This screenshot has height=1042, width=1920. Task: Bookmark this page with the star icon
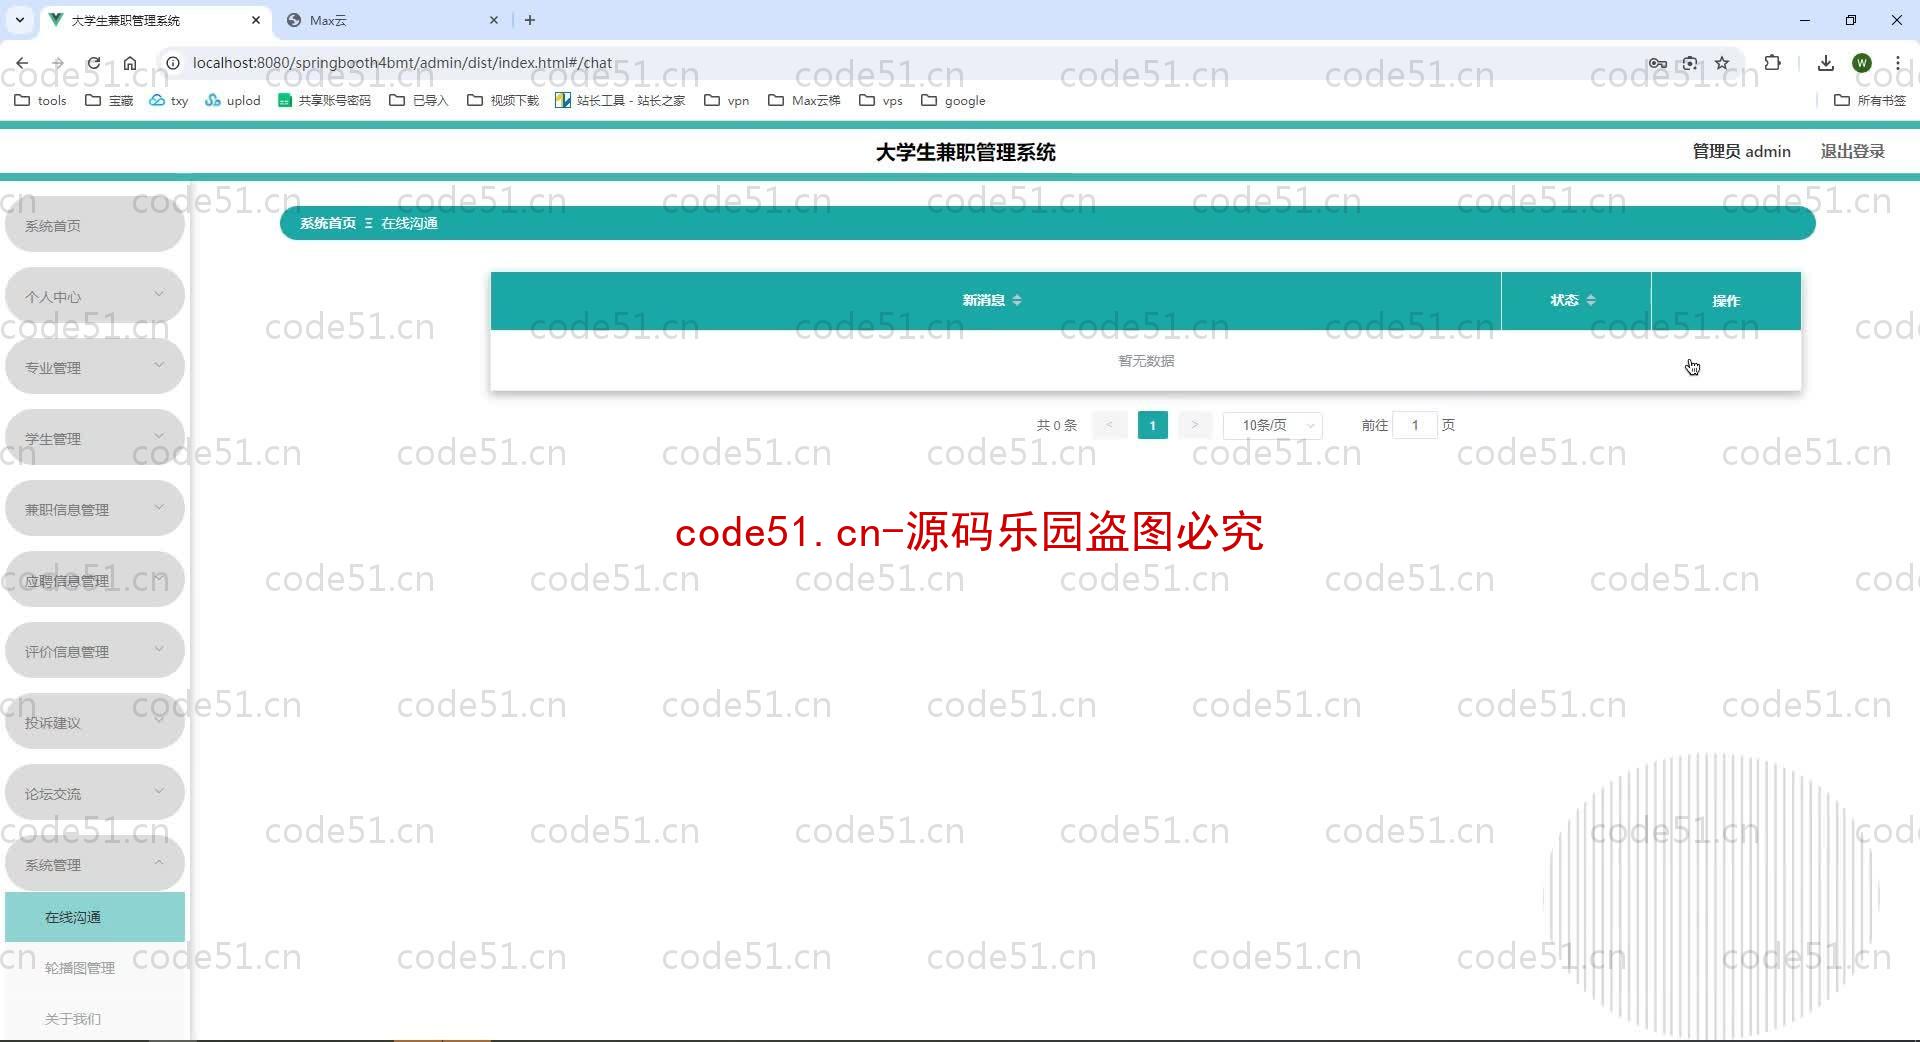[x=1722, y=63]
